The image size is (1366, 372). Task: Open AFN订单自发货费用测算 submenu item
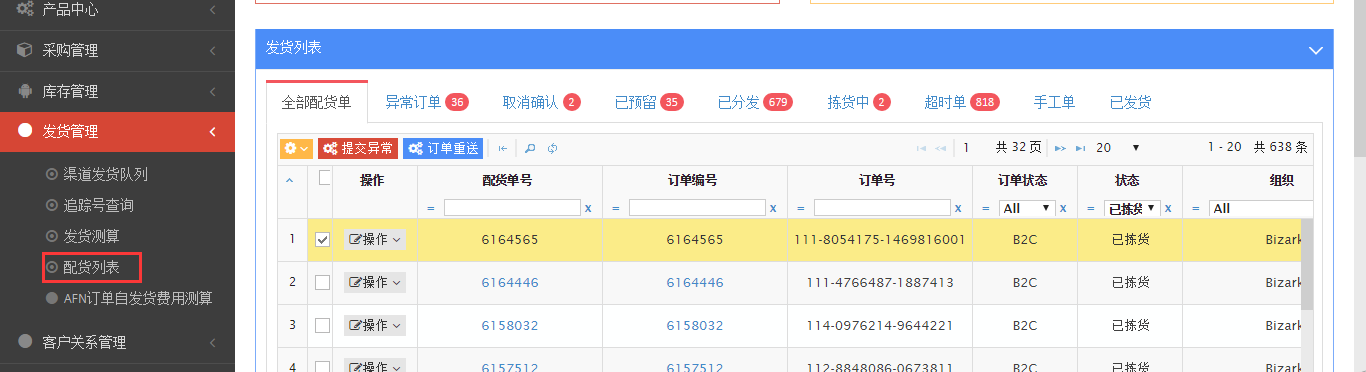pos(137,298)
